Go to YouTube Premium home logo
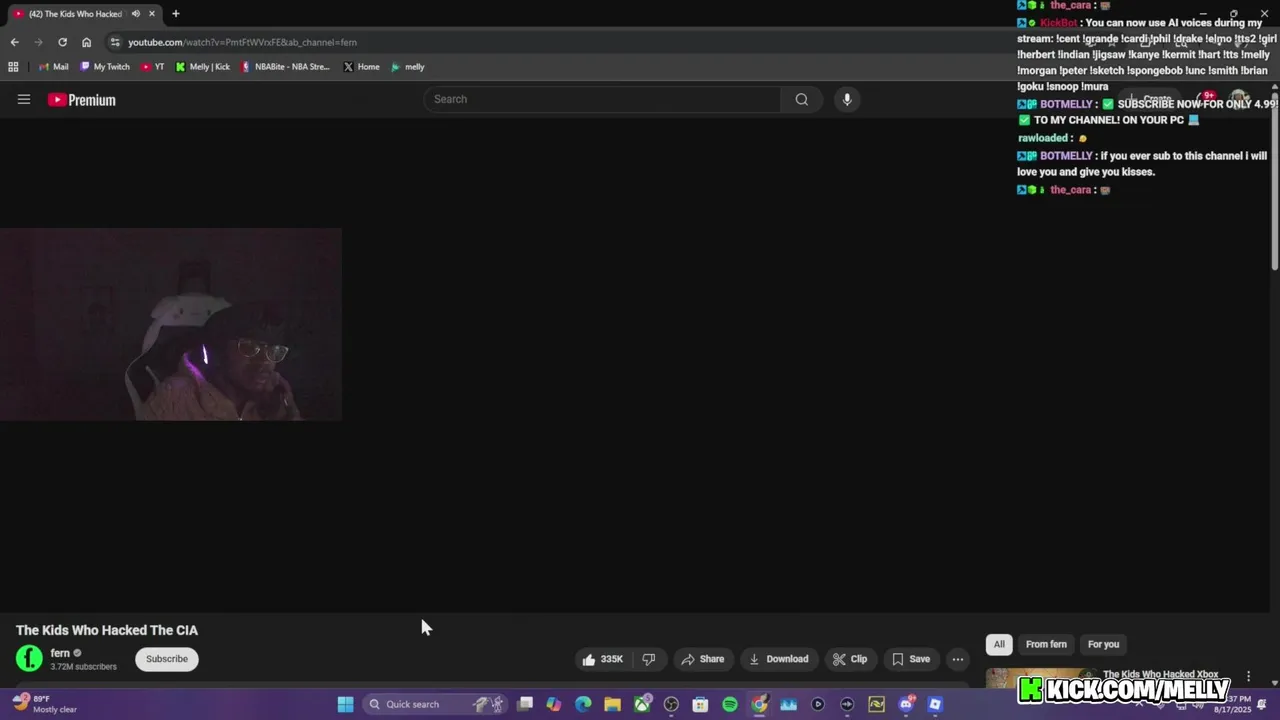The image size is (1280, 720). (x=82, y=100)
